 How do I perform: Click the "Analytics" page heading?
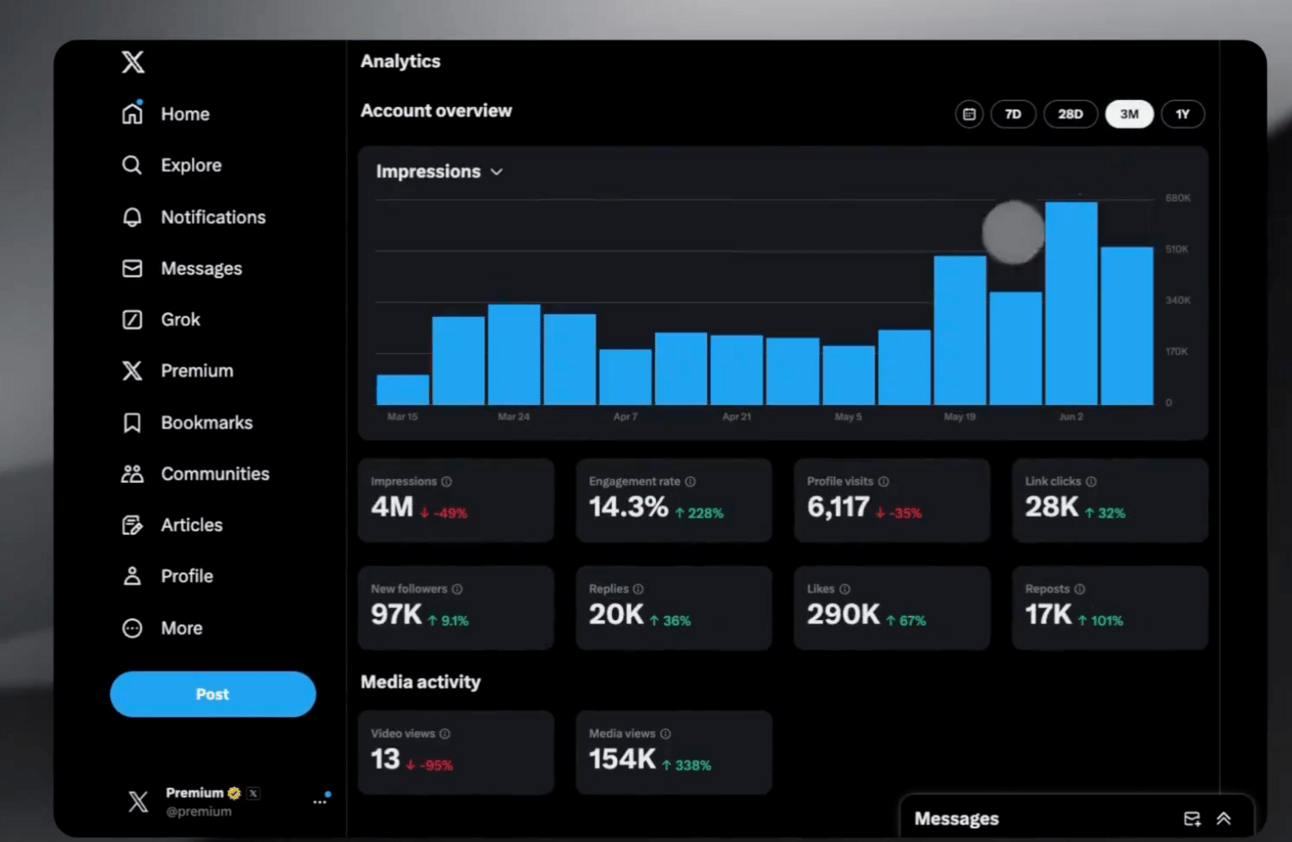(x=401, y=62)
